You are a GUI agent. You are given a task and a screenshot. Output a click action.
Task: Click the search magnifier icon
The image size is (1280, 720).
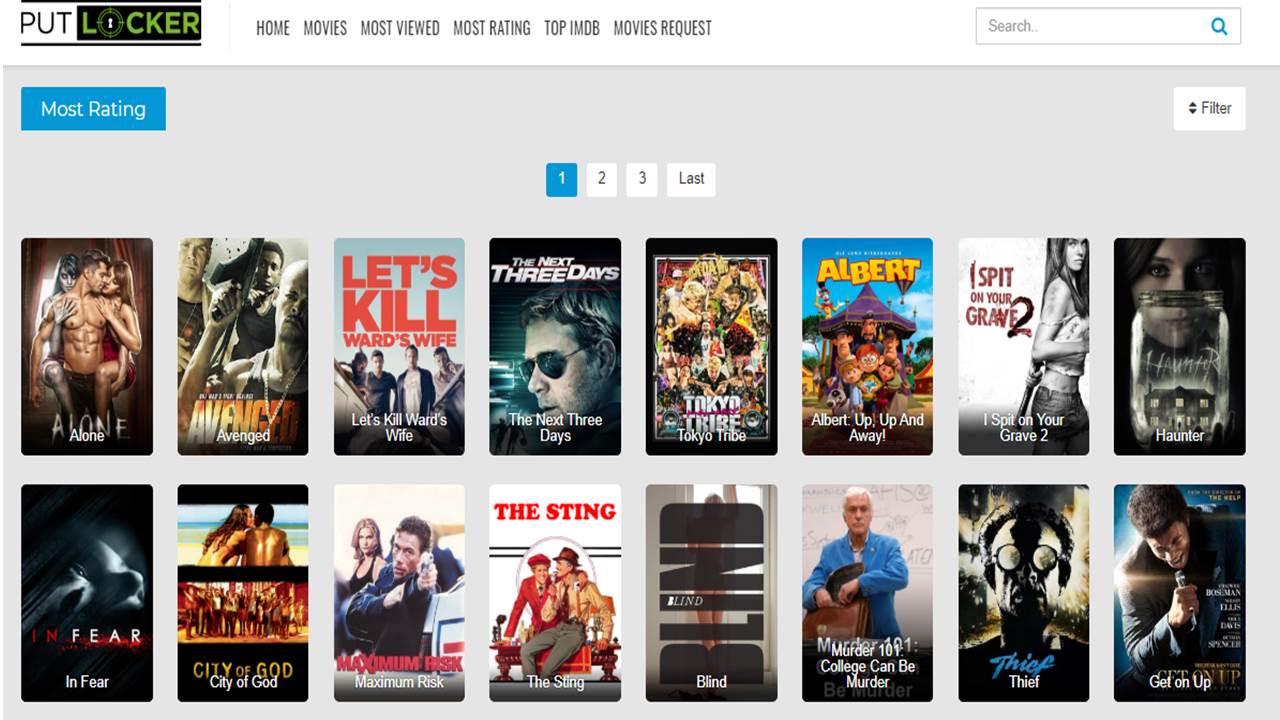[x=1219, y=27]
